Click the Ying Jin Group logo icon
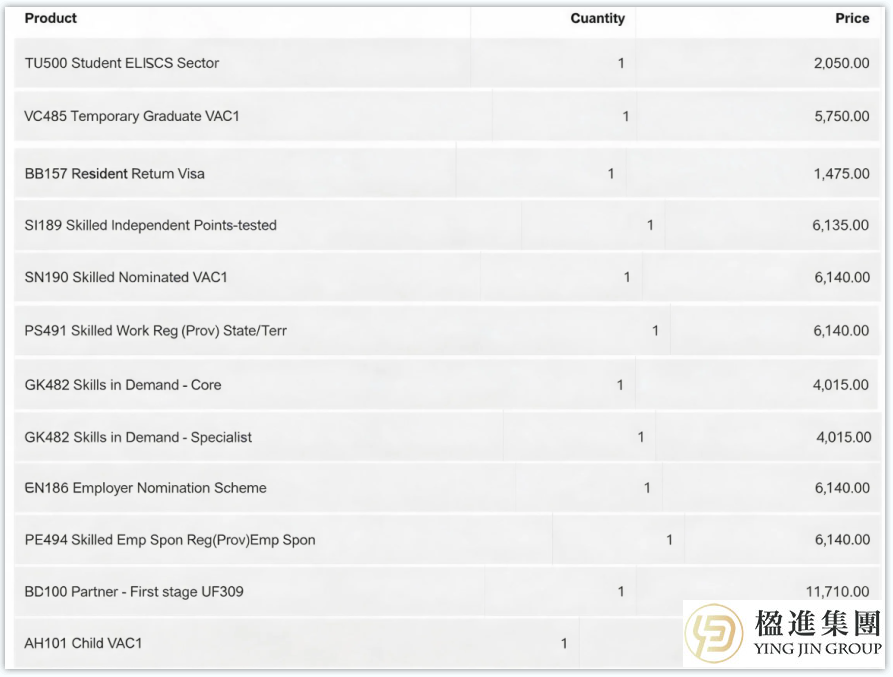This screenshot has width=893, height=677. [x=714, y=633]
